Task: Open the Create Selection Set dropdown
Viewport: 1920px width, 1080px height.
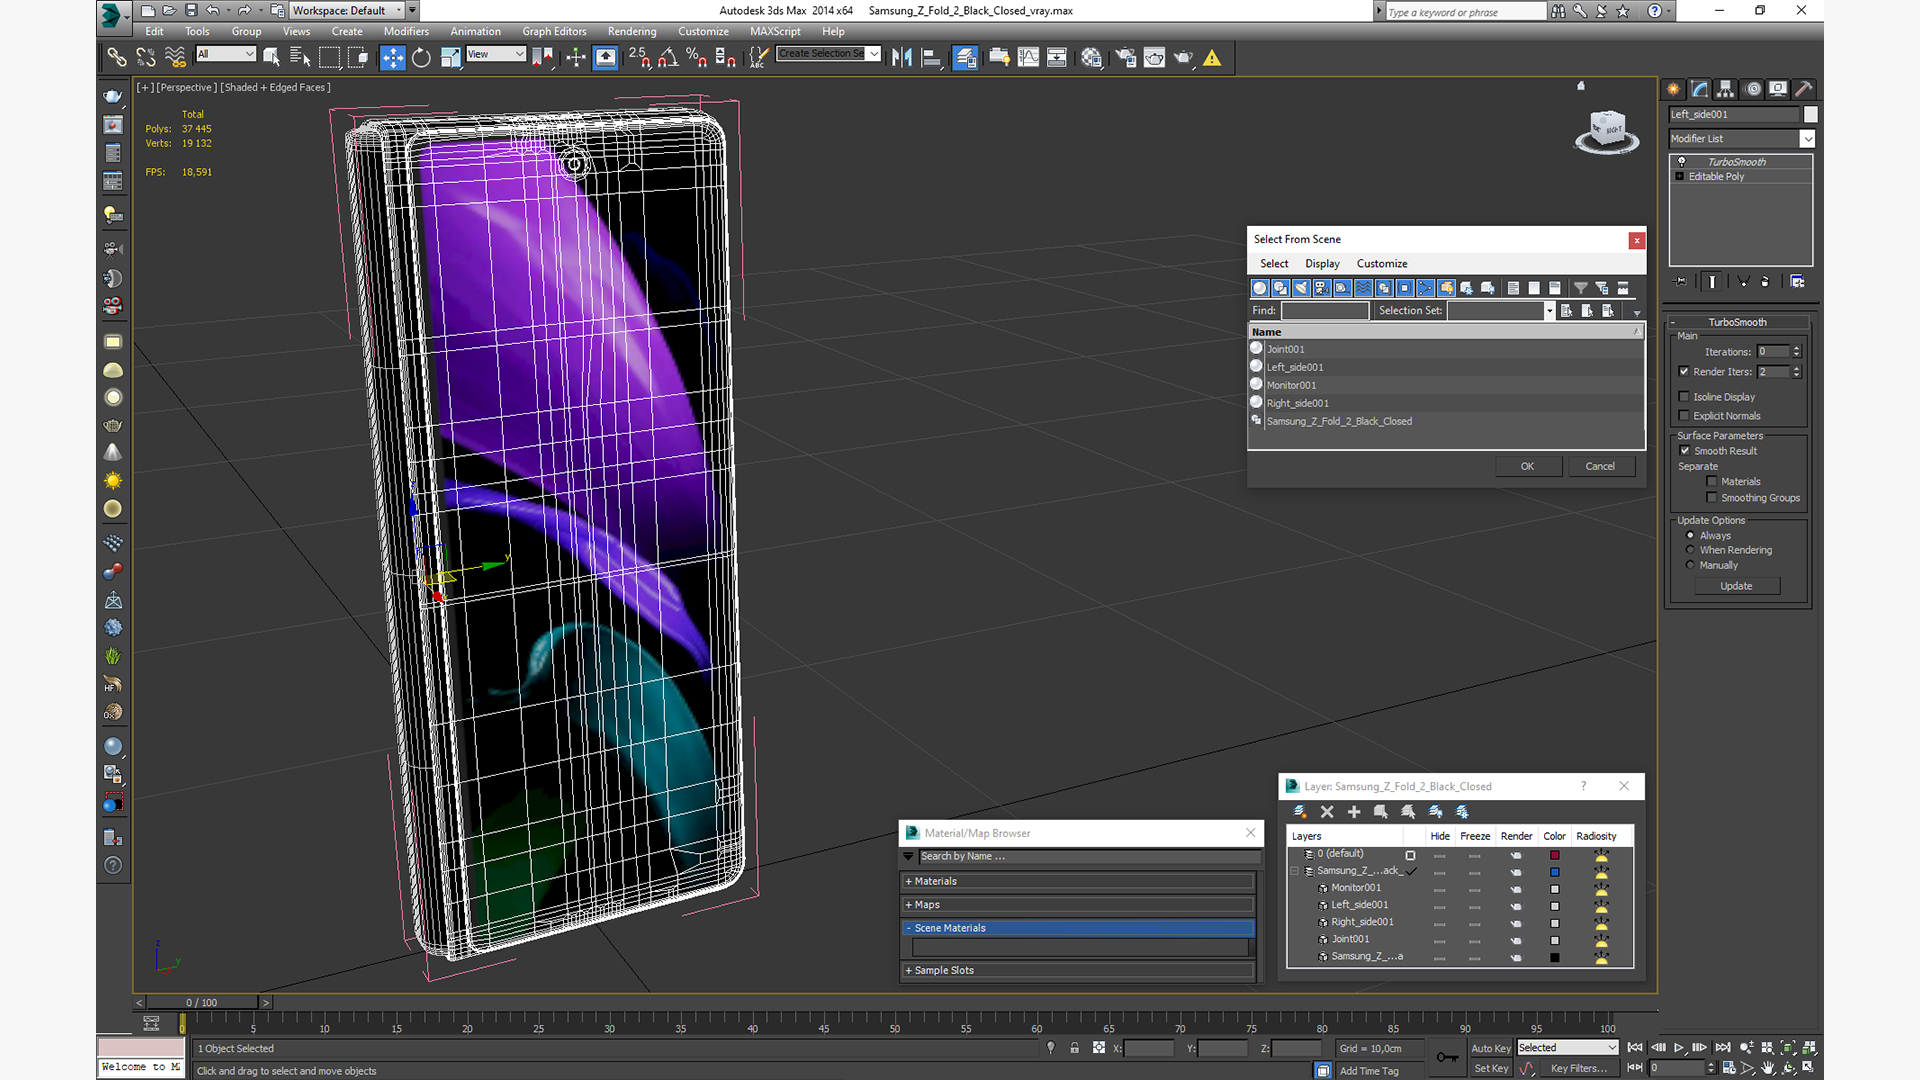Action: coord(829,54)
